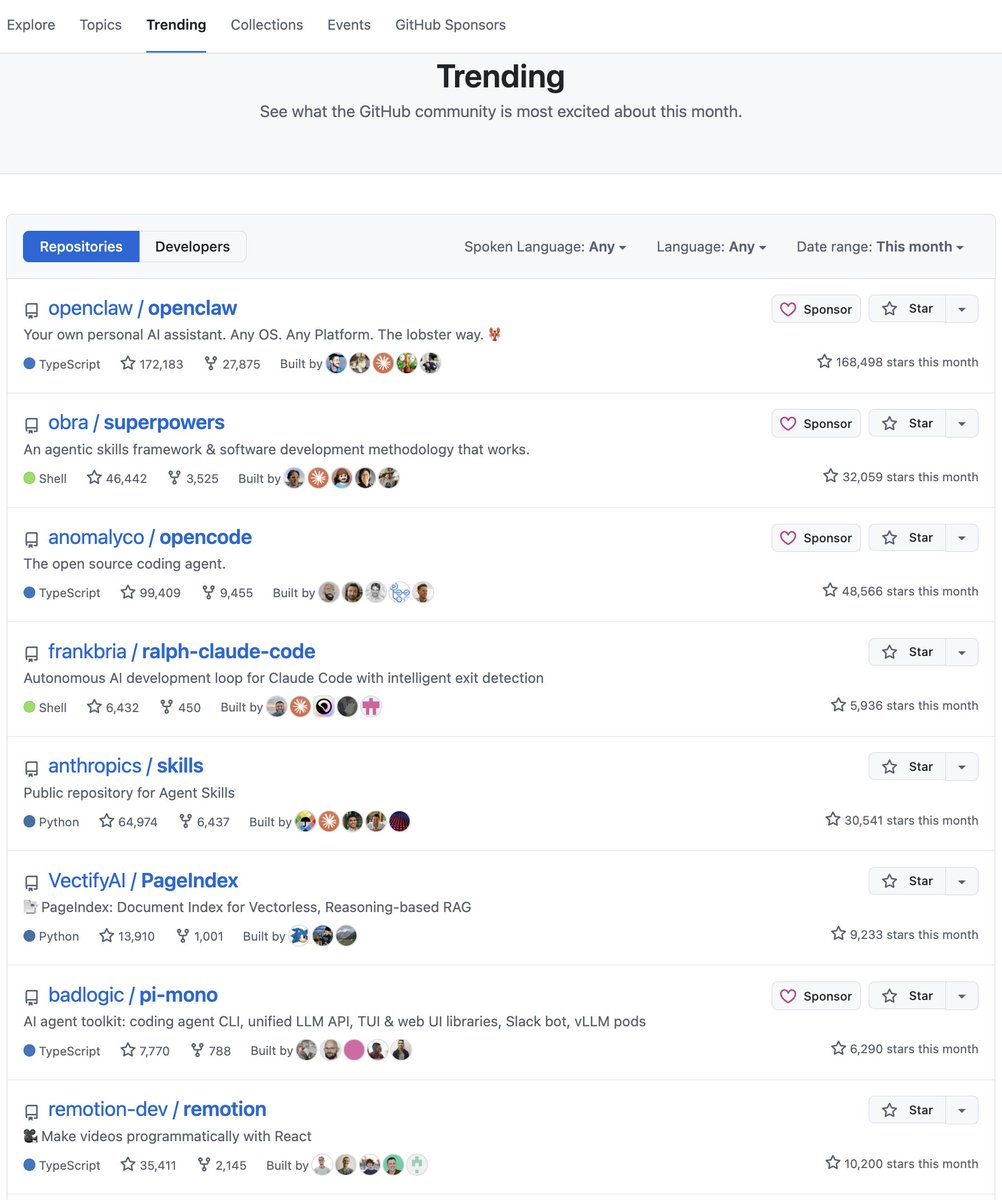Click star count 46,442 of superpowers

click(117, 478)
